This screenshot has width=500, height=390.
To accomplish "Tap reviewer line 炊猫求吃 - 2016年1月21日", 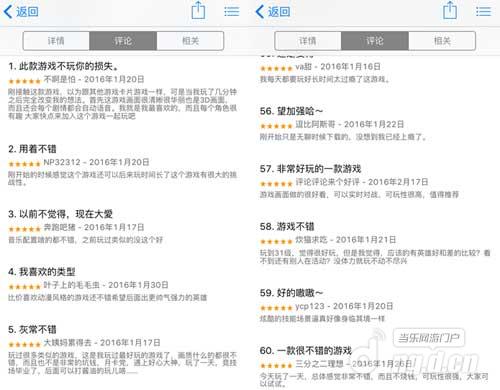I will (x=346, y=240).
